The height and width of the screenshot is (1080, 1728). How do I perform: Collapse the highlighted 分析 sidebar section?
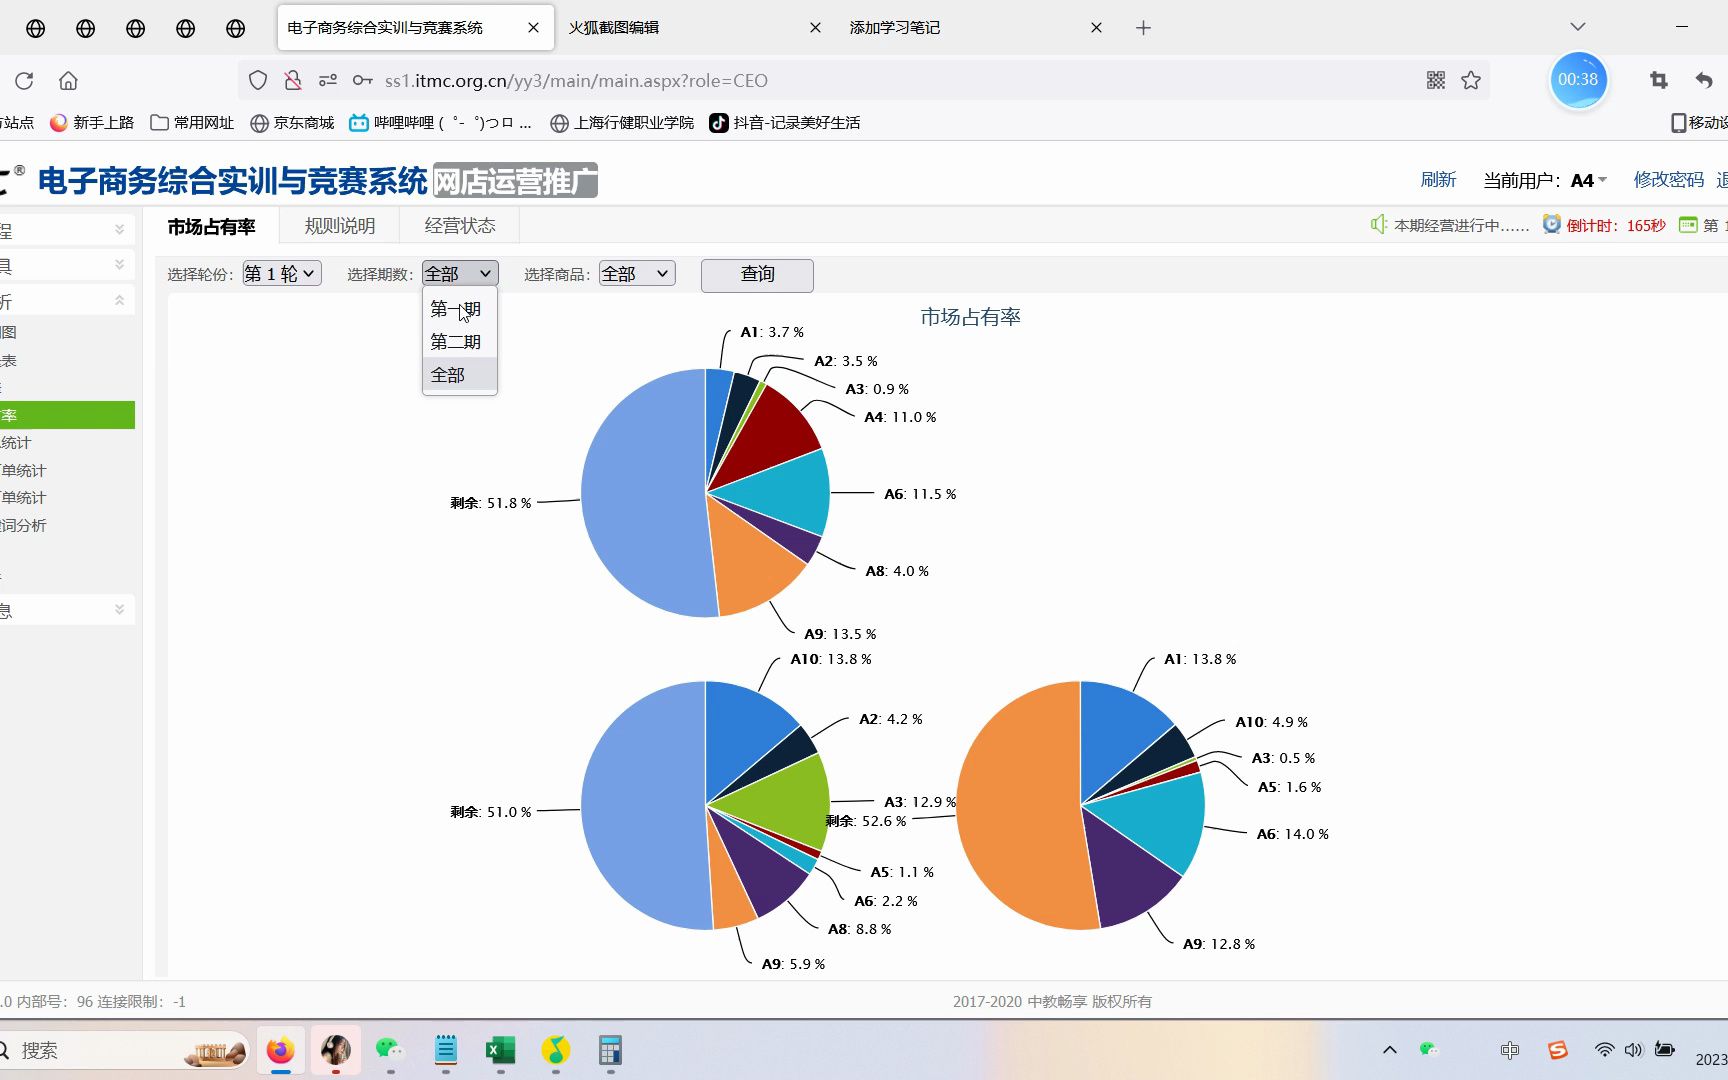coord(119,298)
